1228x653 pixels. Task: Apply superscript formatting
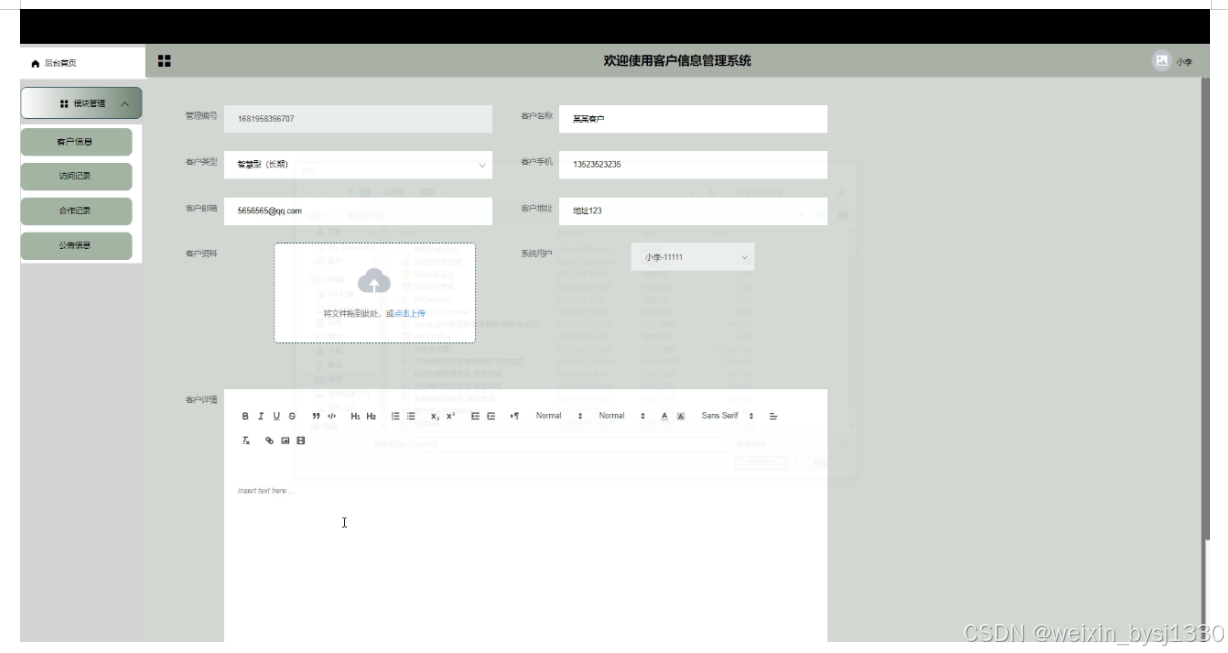tap(451, 416)
